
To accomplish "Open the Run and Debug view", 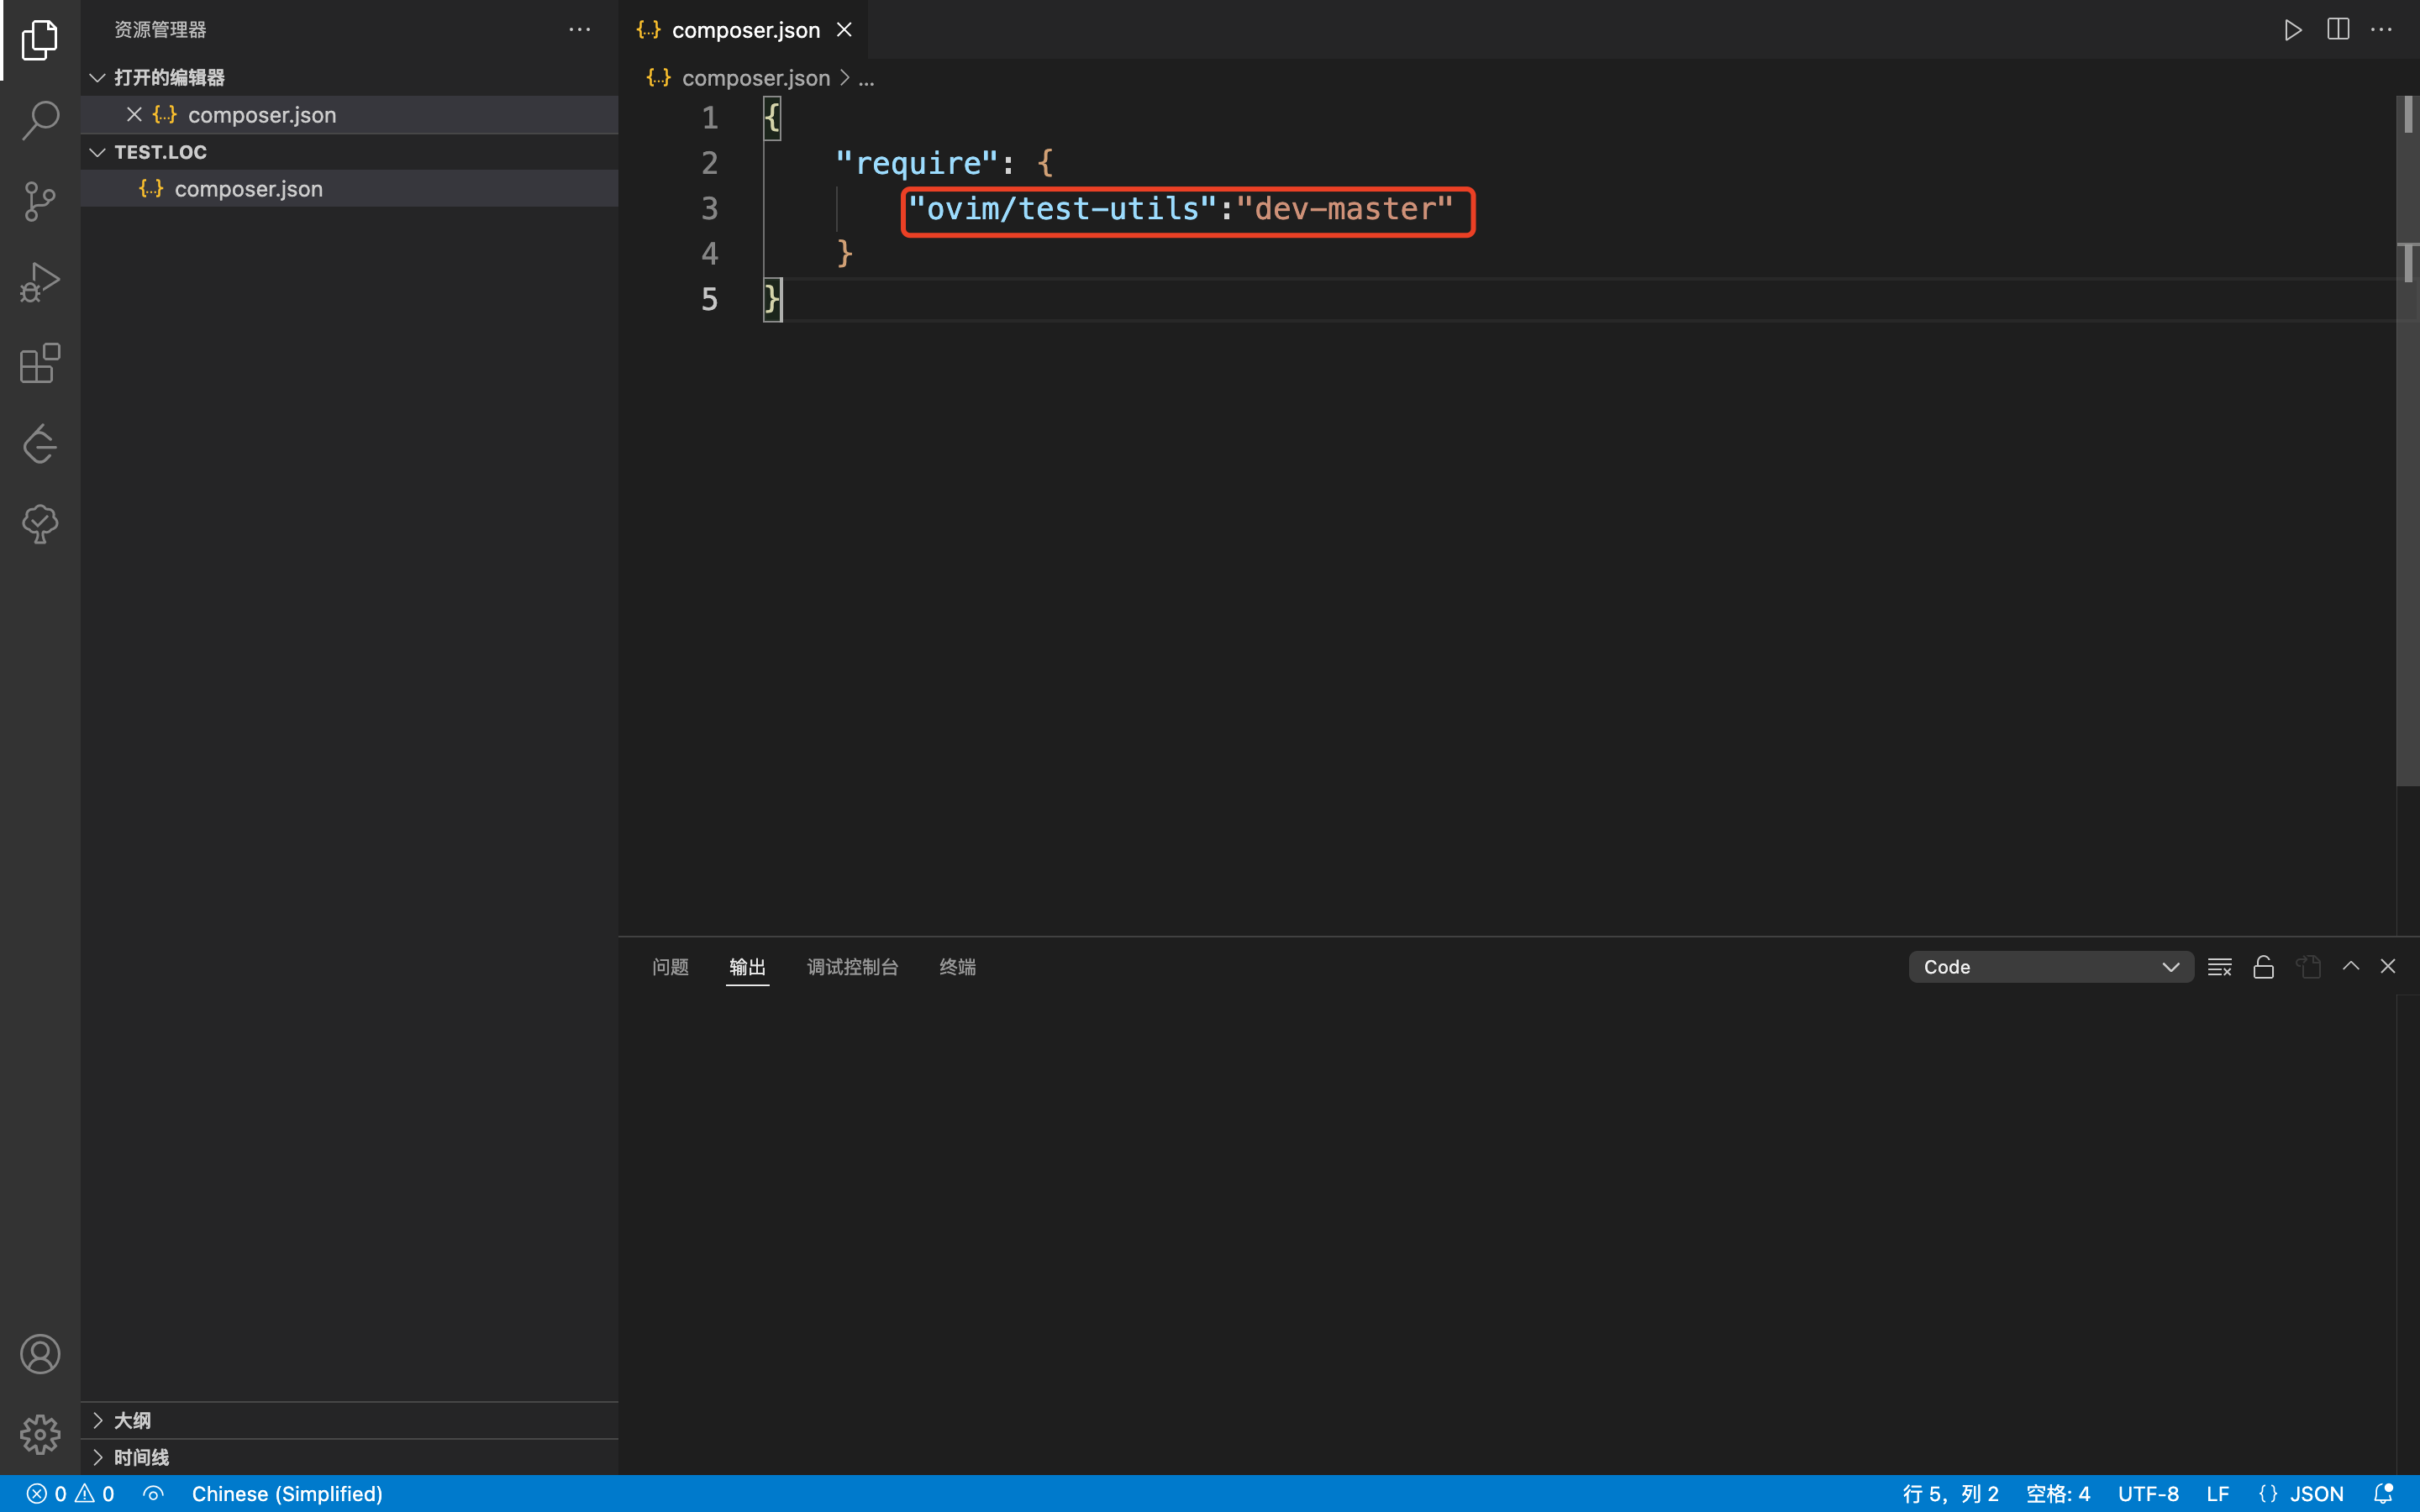I will (40, 282).
